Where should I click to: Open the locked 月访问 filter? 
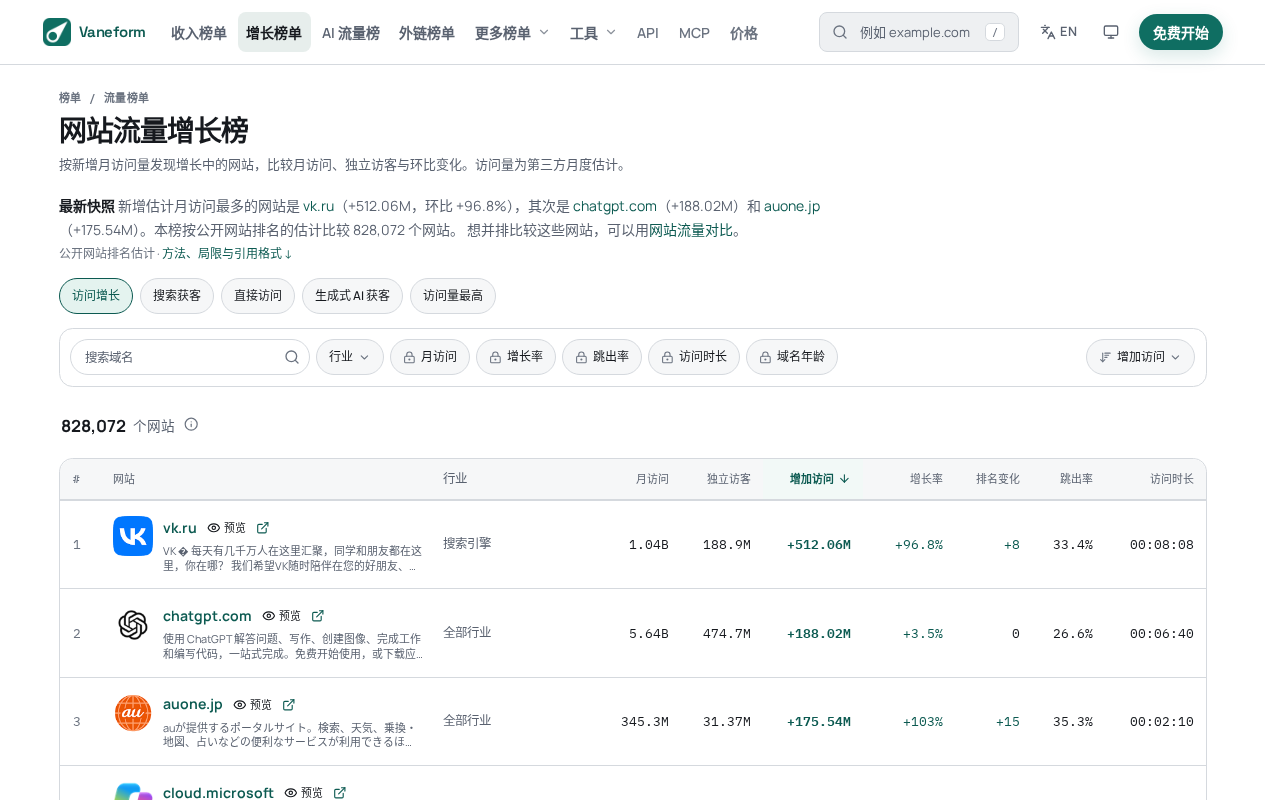(430, 357)
